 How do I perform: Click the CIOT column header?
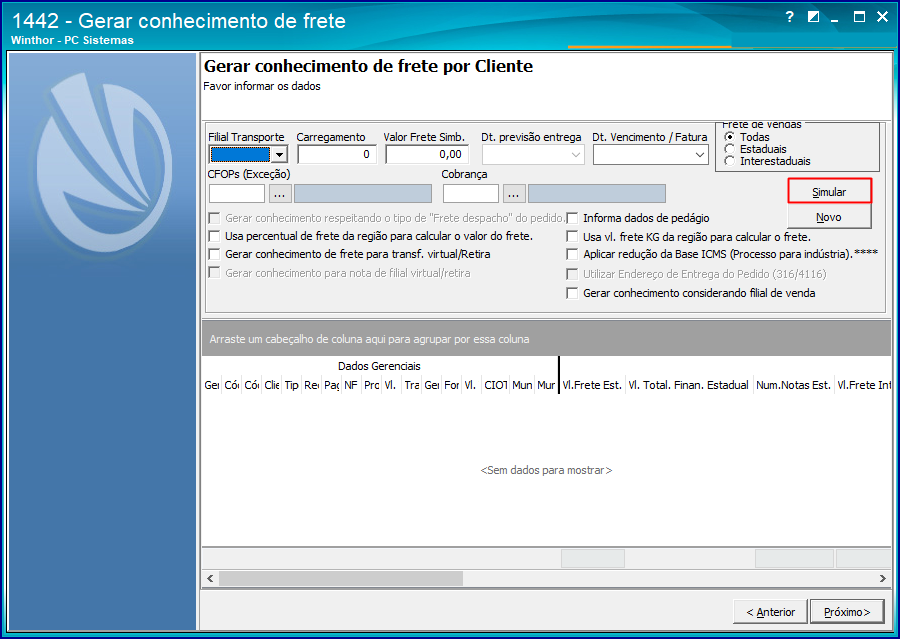coord(495,385)
